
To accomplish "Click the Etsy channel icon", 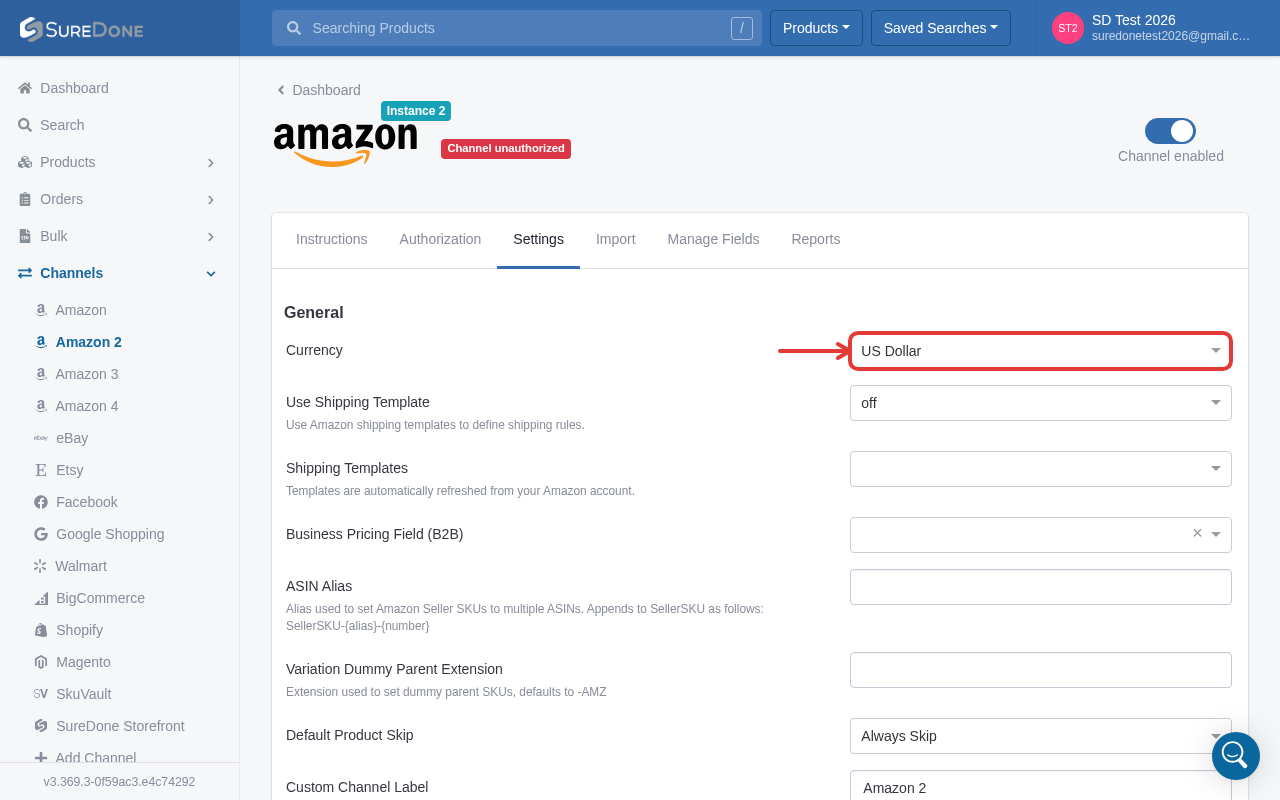I will click(41, 470).
